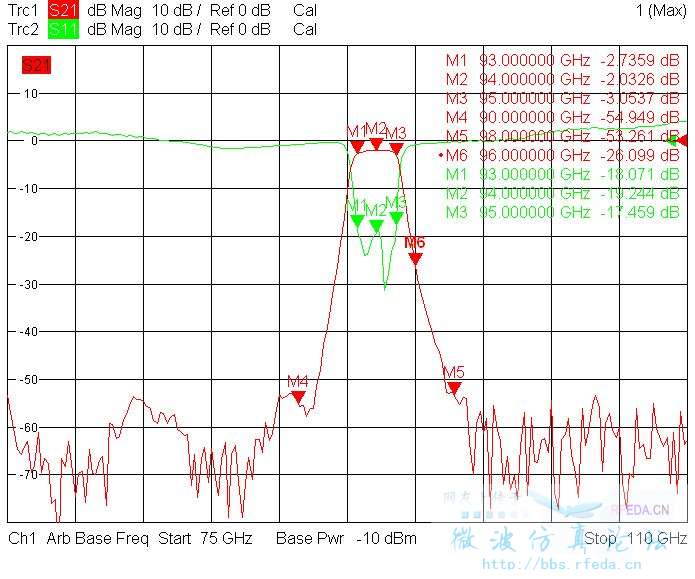Select the green M1 marker on S11 trace
Viewport: 695px width, 579px height.
click(357, 221)
